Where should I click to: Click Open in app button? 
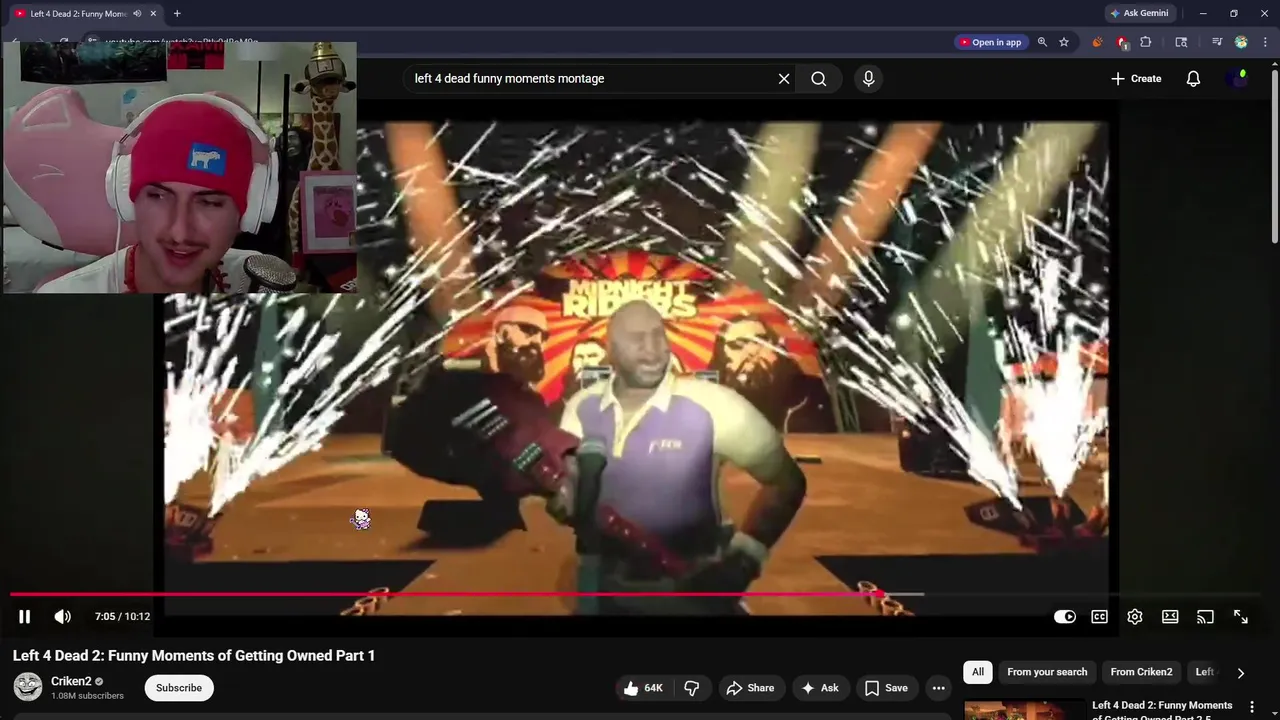991,42
